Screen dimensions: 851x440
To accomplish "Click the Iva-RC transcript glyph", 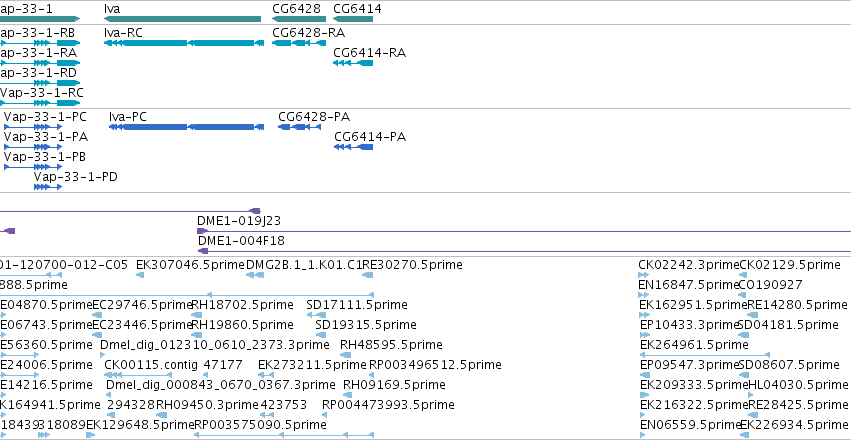I will 184,43.
